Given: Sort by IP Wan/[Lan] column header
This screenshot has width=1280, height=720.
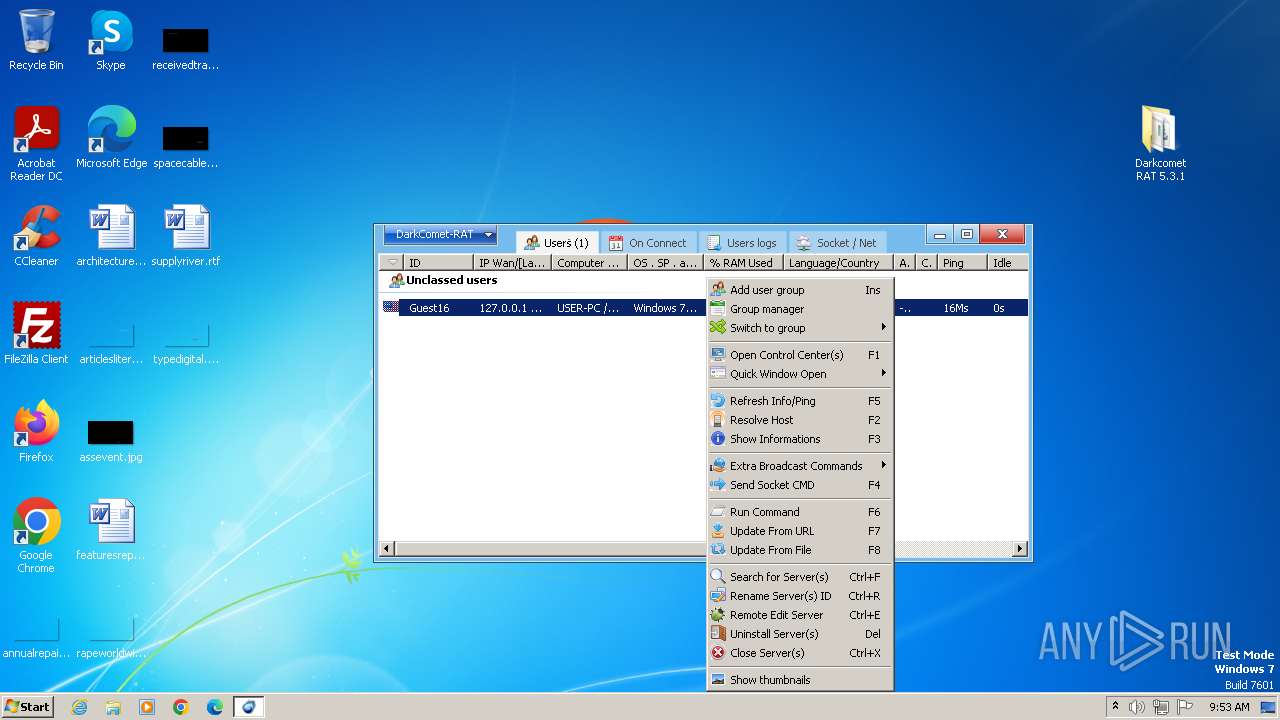Looking at the screenshot, I should point(513,263).
